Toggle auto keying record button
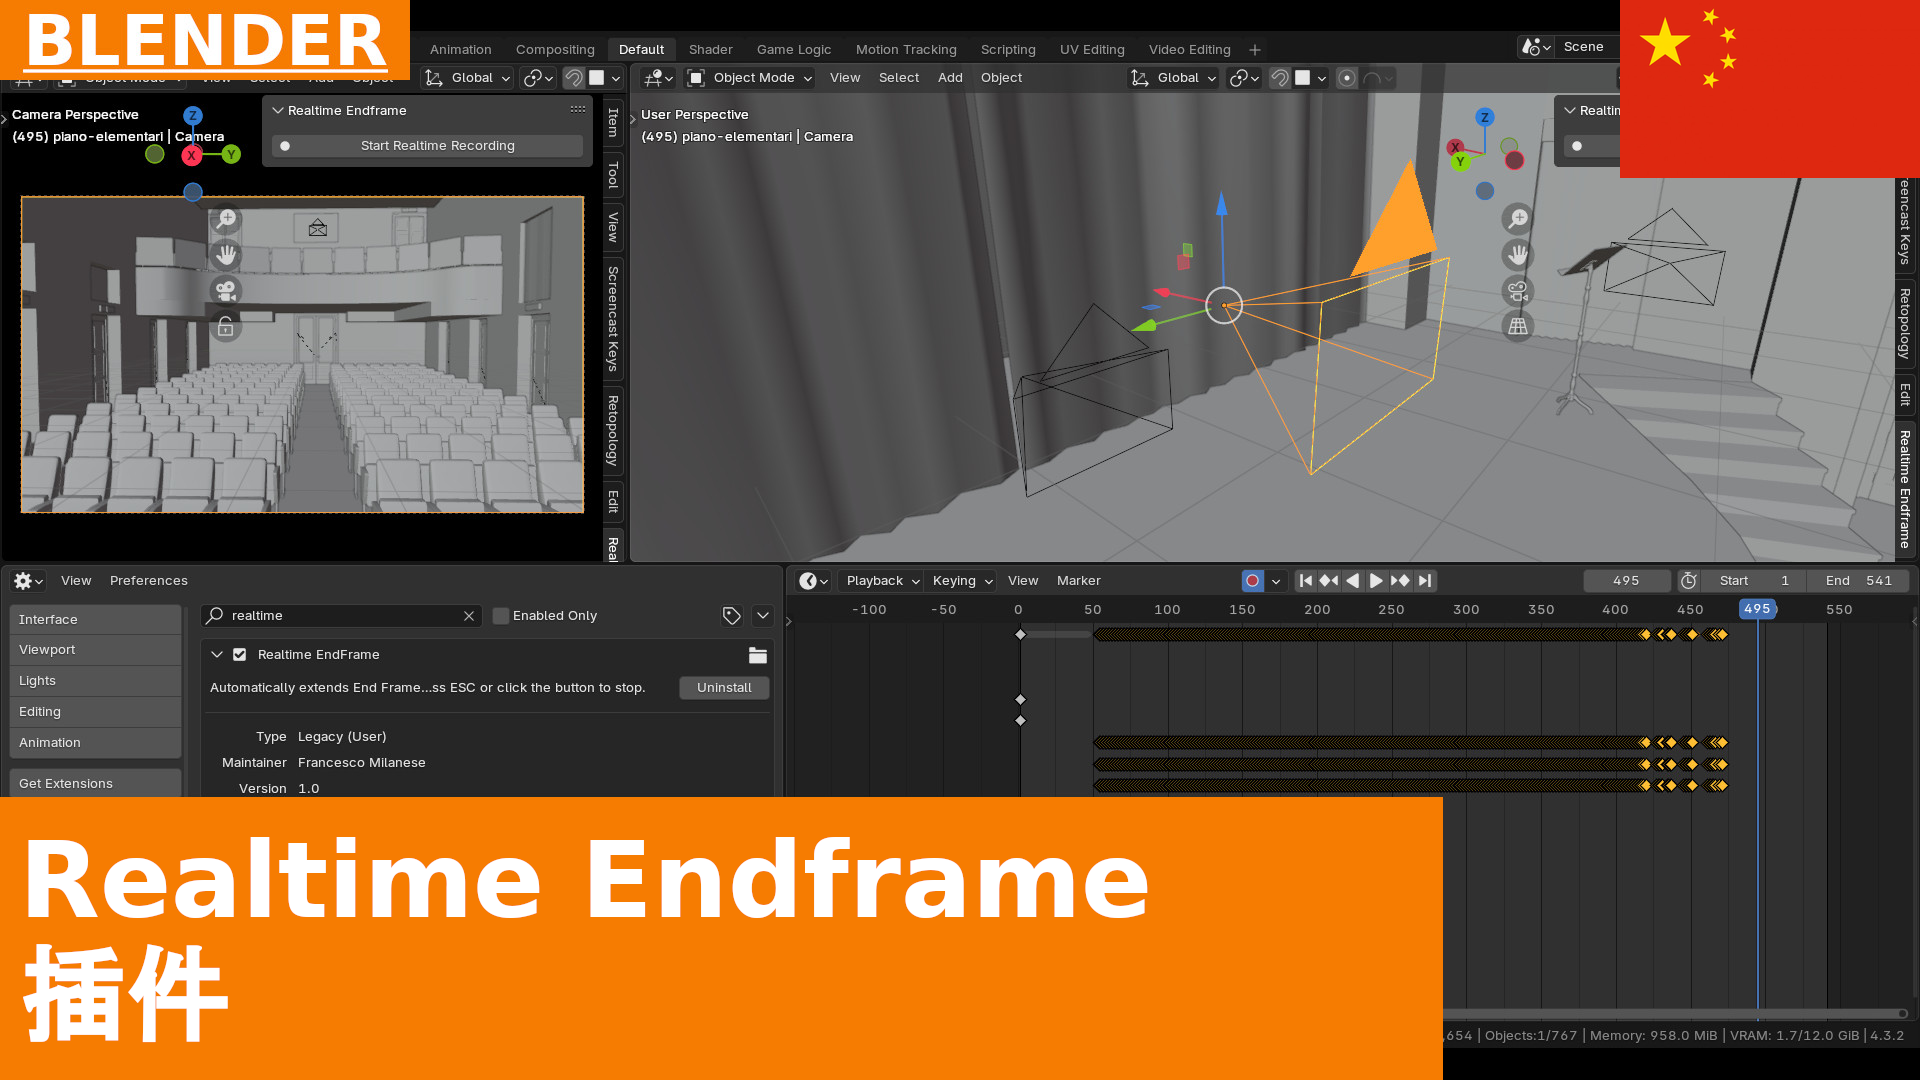Screen dimensions: 1920x1080 tap(1252, 581)
